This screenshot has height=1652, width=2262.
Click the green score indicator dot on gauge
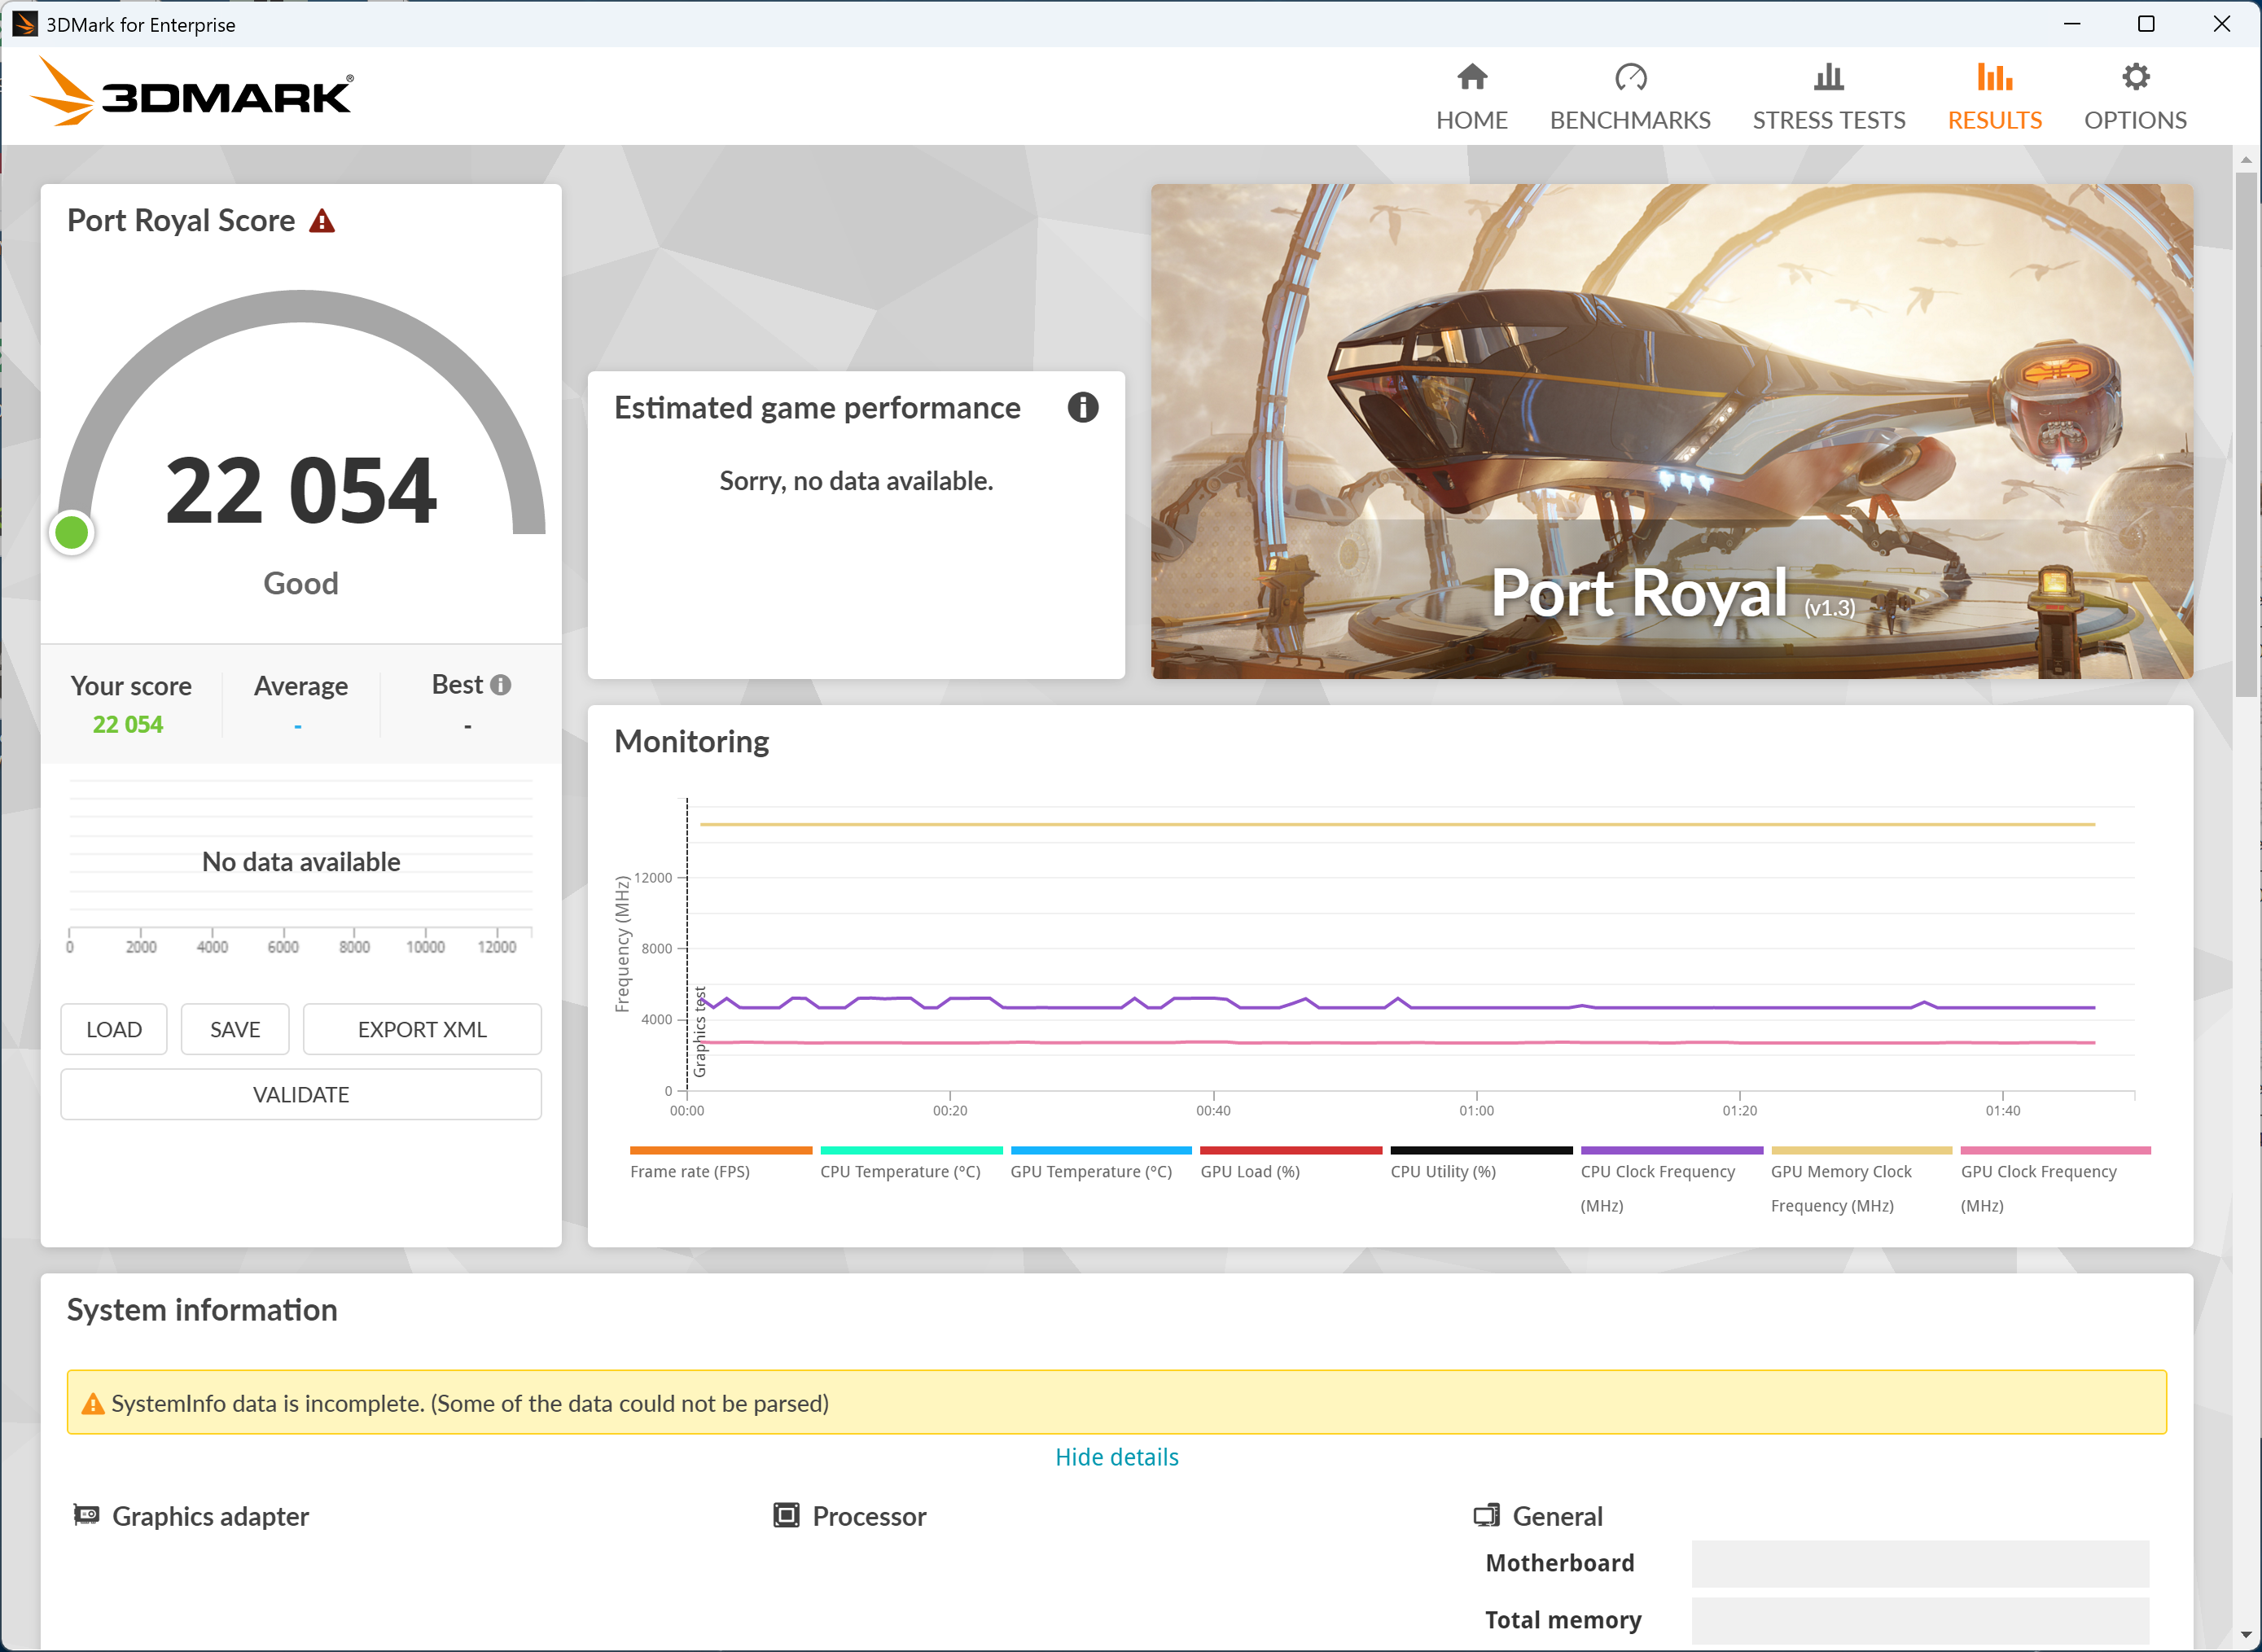pyautogui.click(x=71, y=533)
